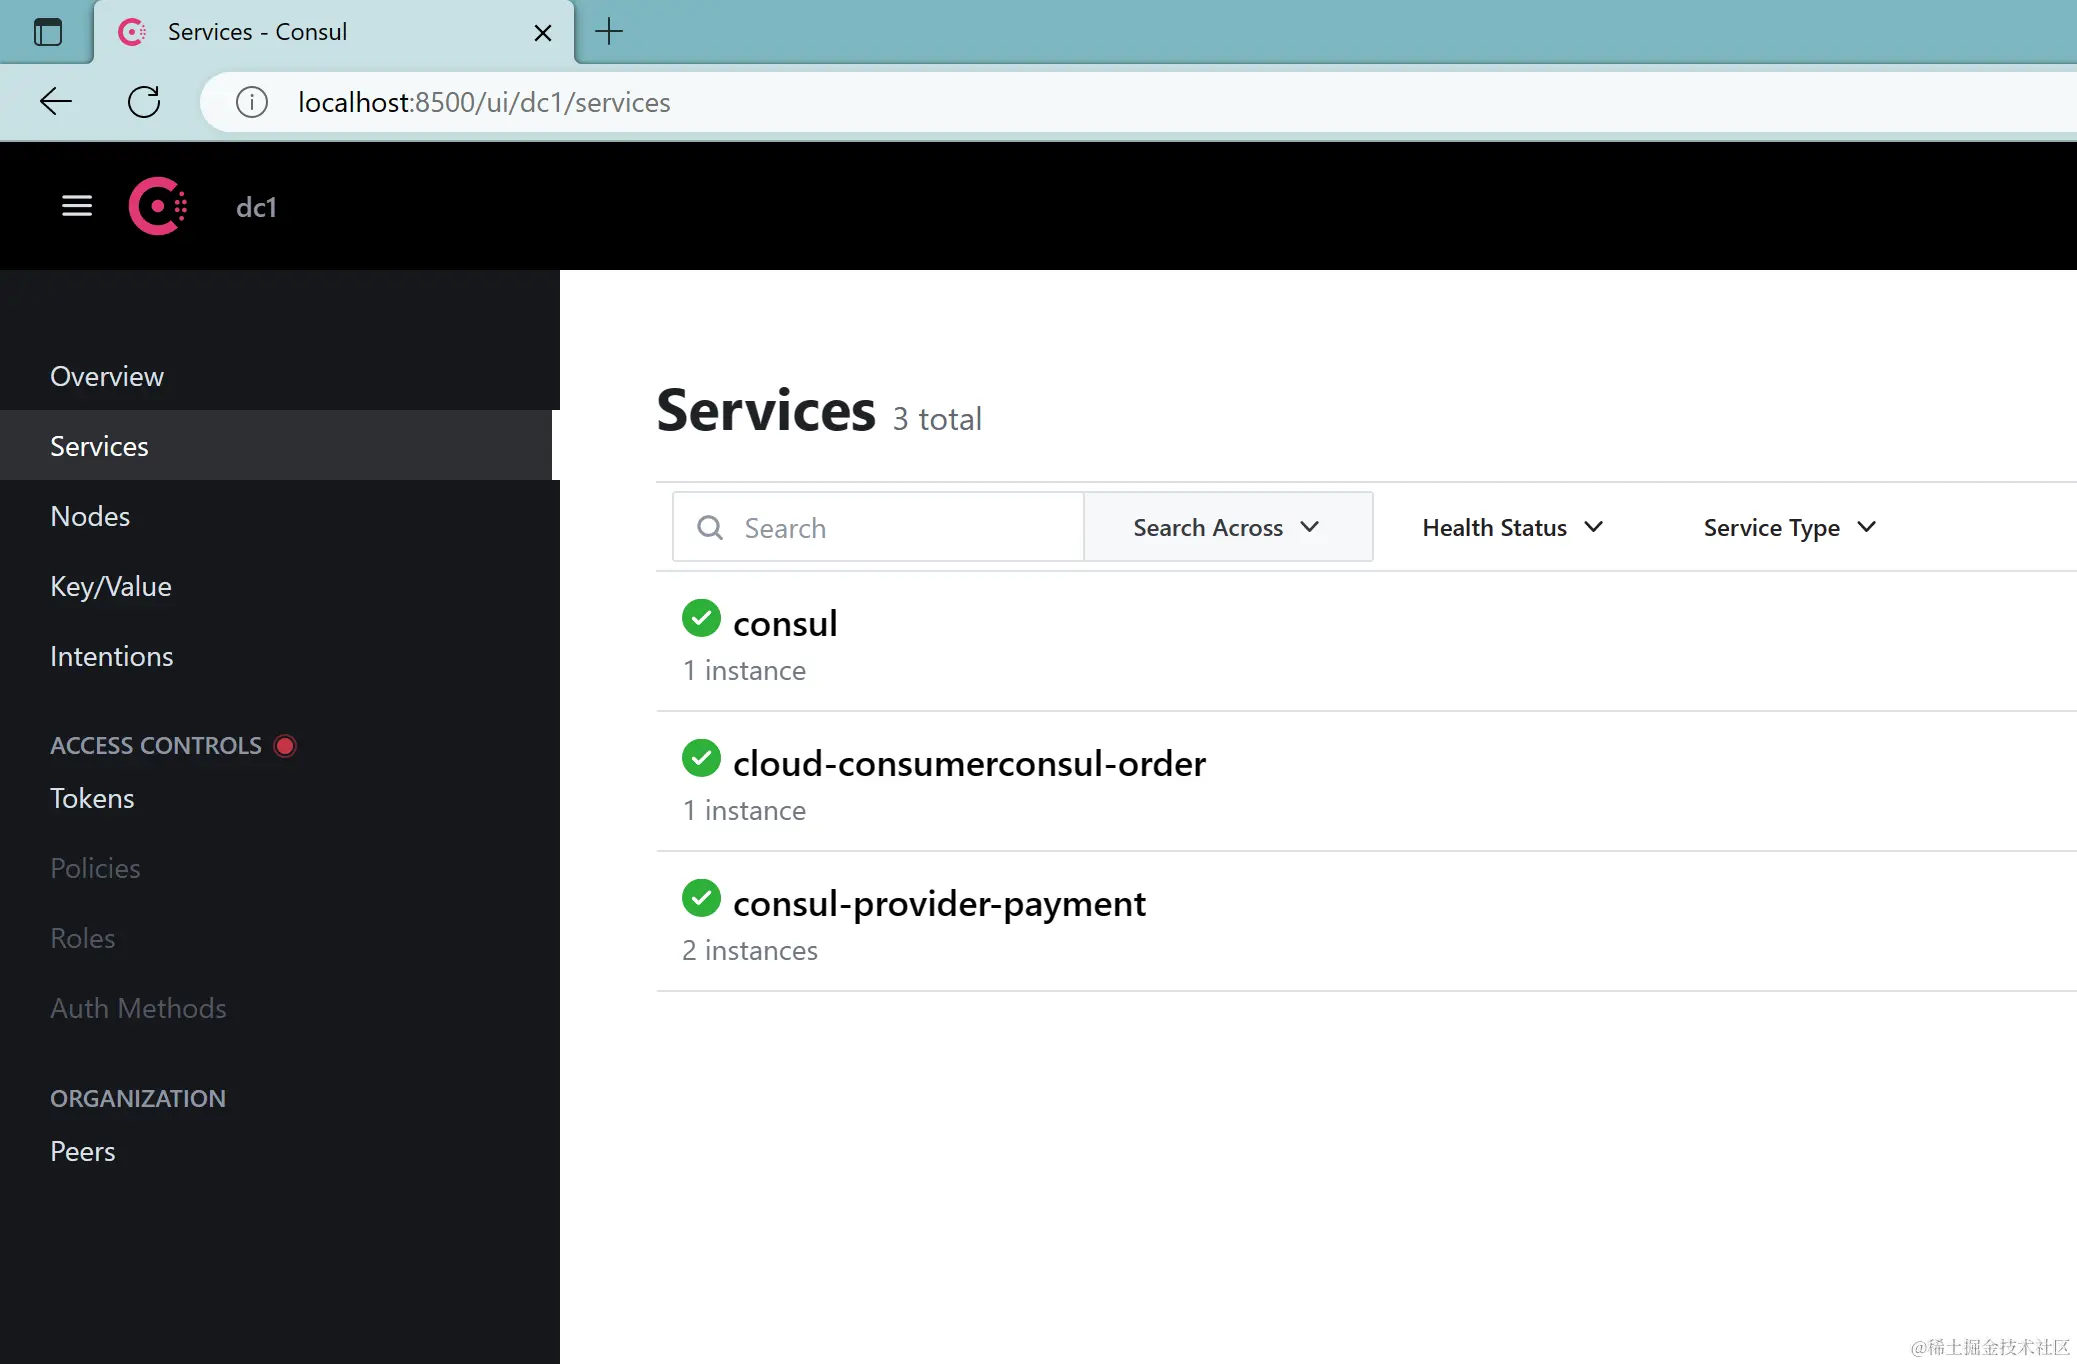Close the Services - Consul tab
Viewport: 2077px width, 1364px height.
[543, 33]
